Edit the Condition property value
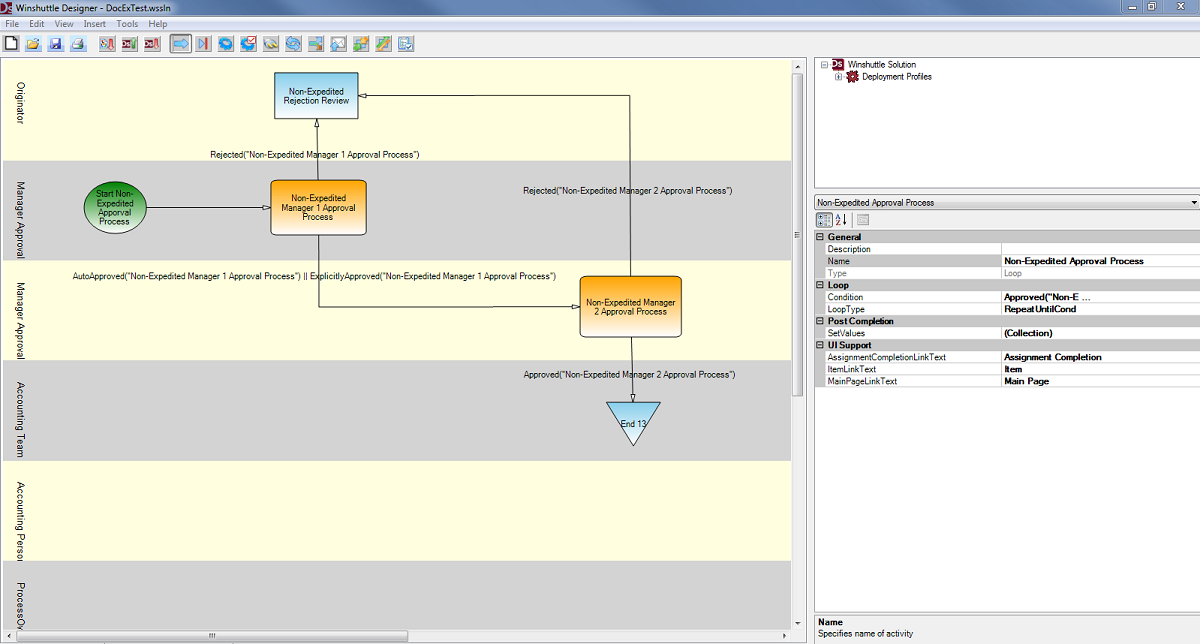The width and height of the screenshot is (1200, 644). [1100, 297]
